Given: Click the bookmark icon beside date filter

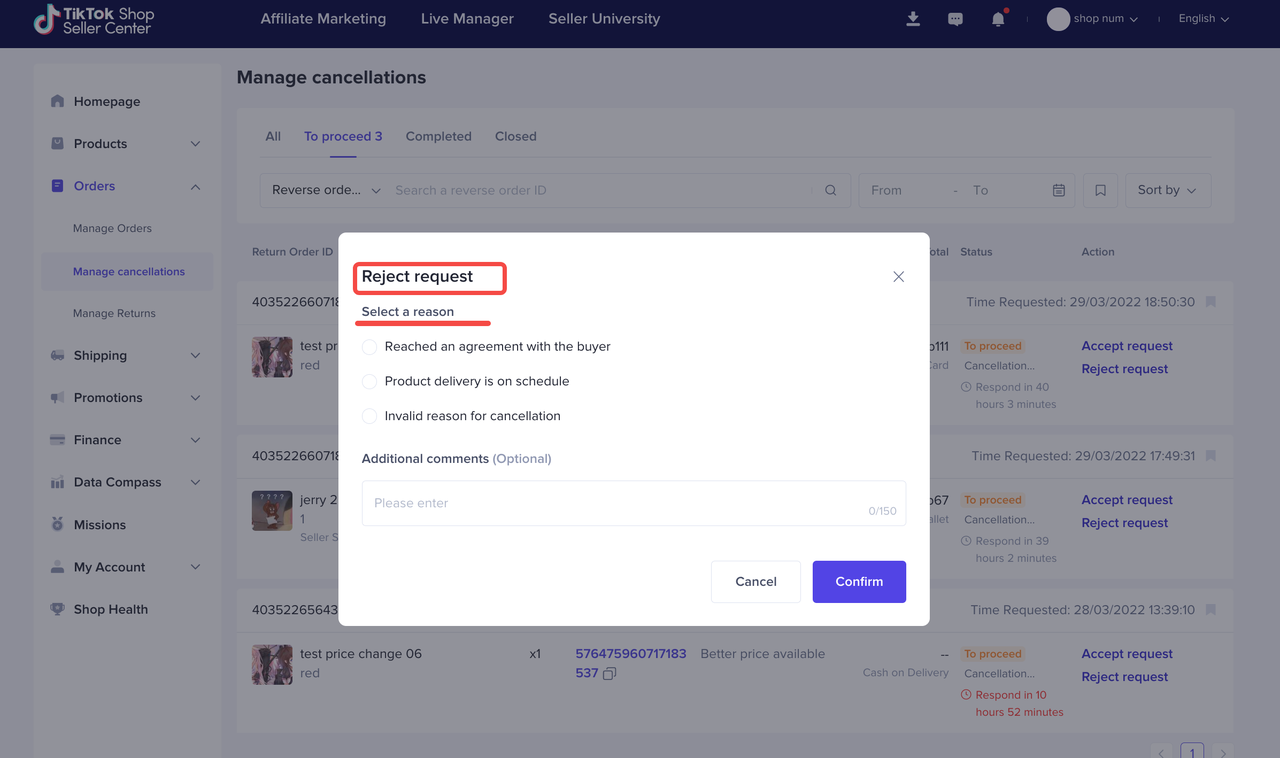Looking at the screenshot, I should pos(1100,190).
